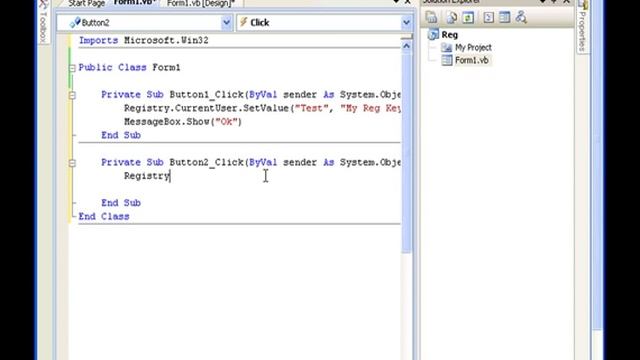This screenshot has height=360, width=640.
Task: Open the Button2 class name dropdown arrow
Action: [227, 23]
